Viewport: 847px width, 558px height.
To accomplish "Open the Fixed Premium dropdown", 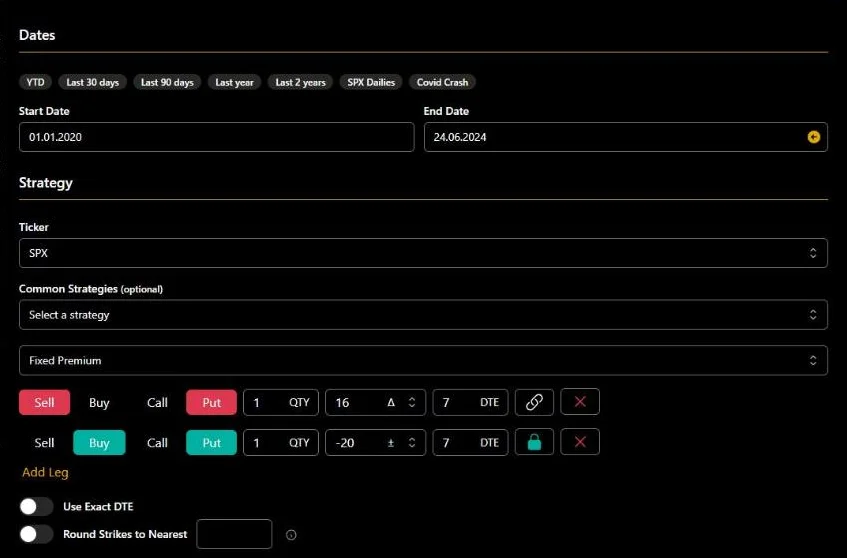I will 423,360.
